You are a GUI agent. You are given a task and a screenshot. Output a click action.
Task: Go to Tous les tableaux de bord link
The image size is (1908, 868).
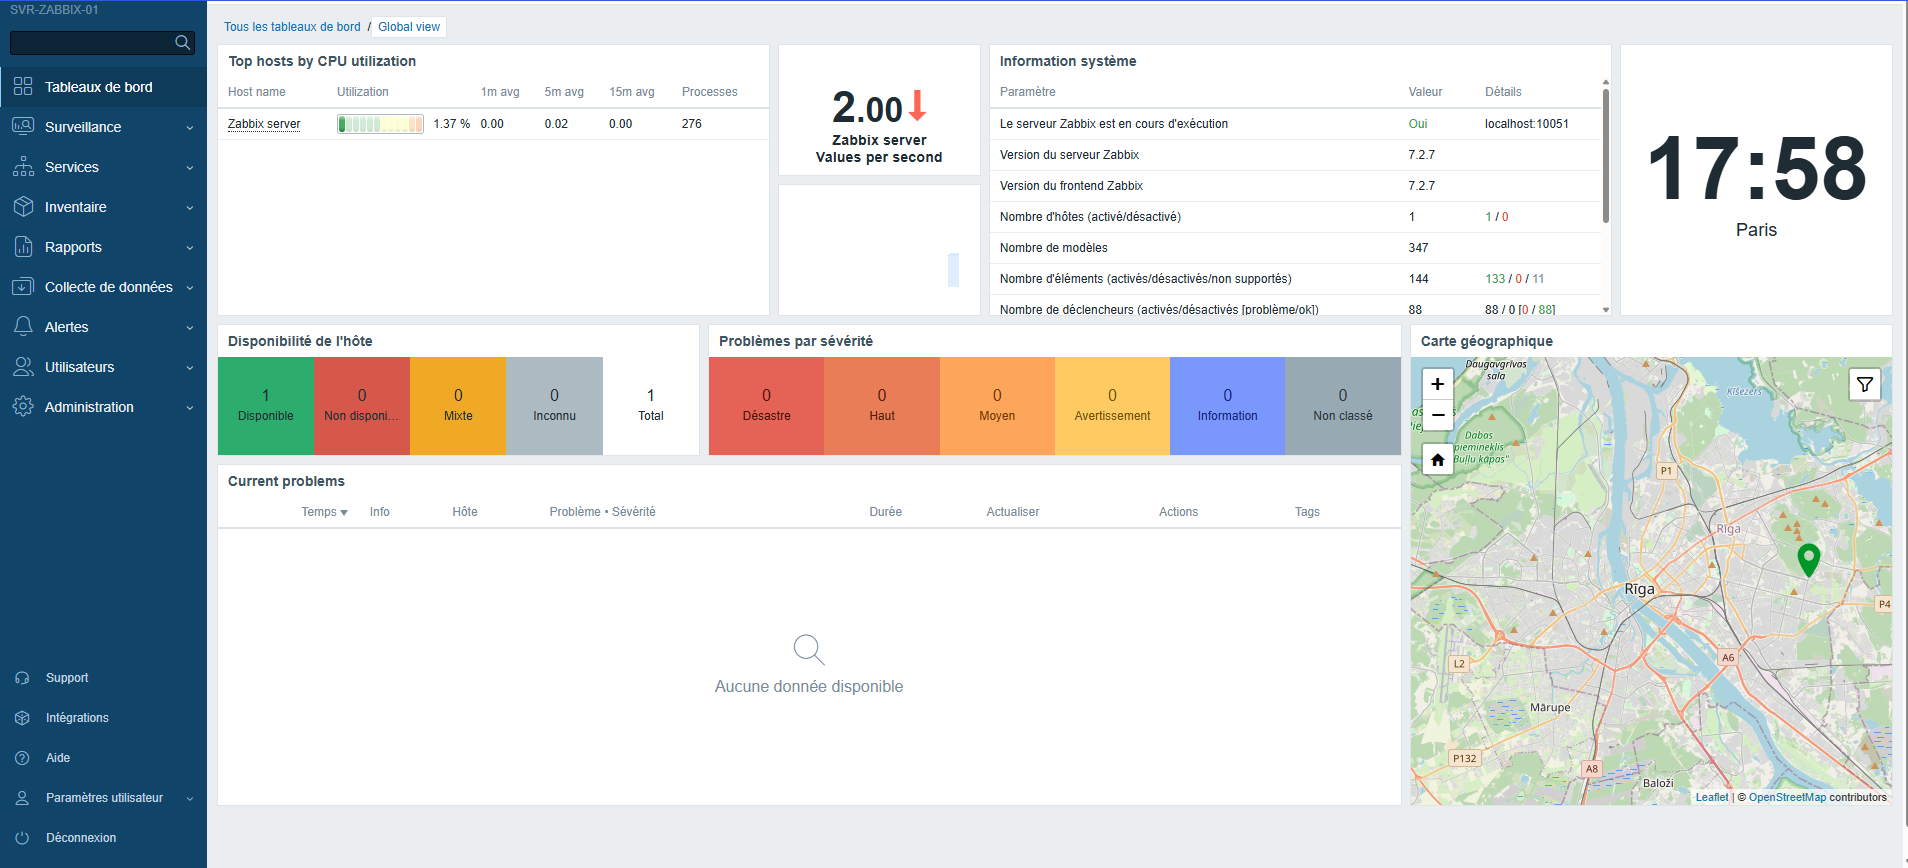point(292,27)
